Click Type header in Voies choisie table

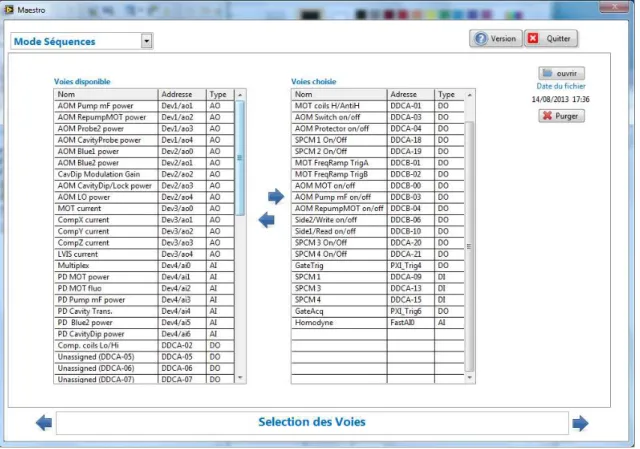(449, 94)
